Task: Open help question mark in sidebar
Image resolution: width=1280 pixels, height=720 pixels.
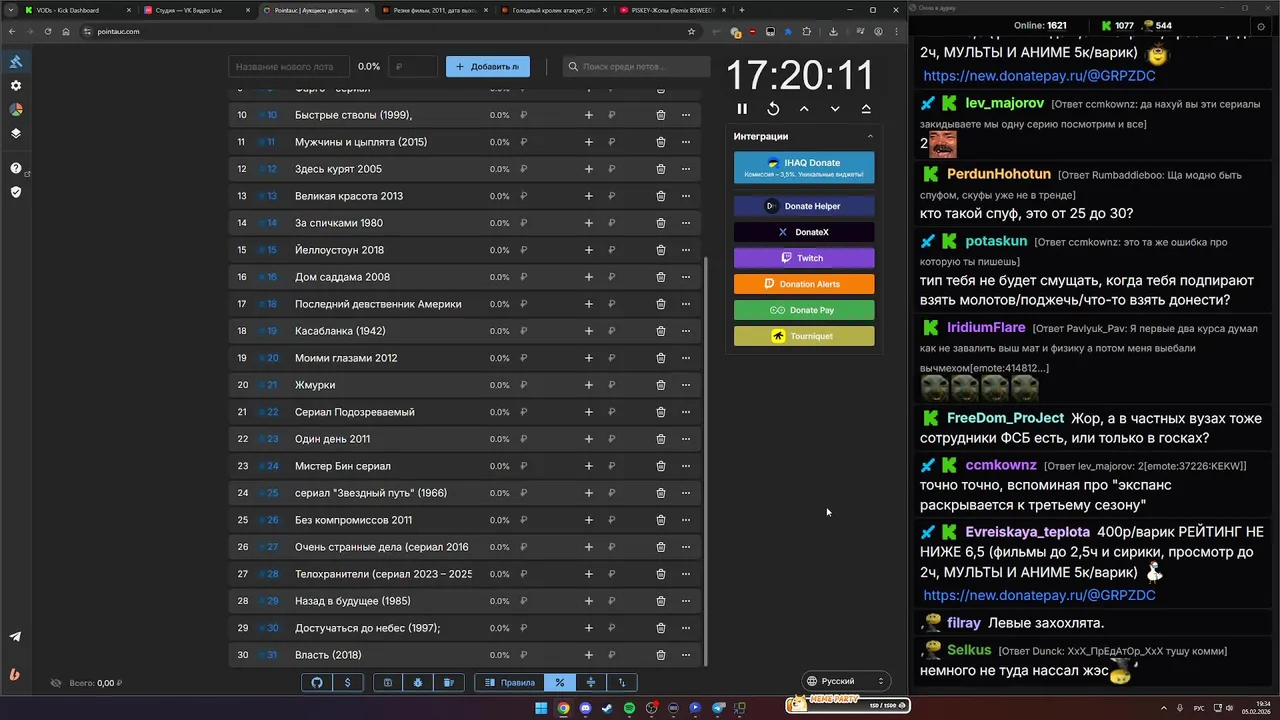Action: [x=16, y=168]
